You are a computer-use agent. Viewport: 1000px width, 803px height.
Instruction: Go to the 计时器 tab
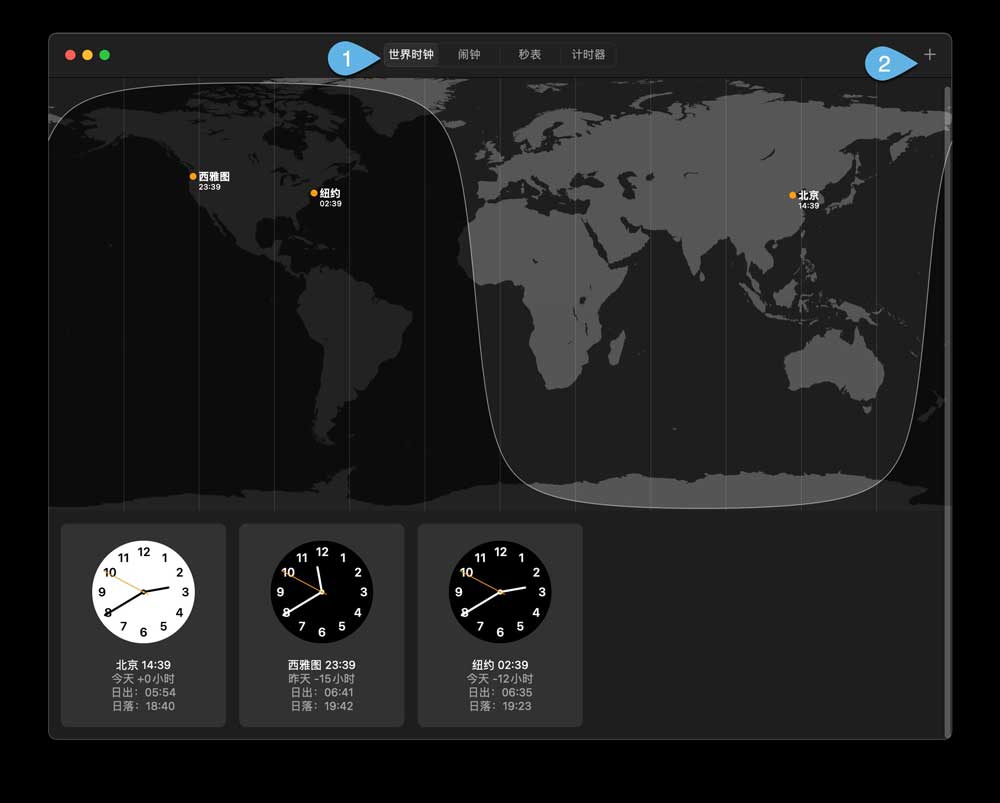(x=588, y=55)
